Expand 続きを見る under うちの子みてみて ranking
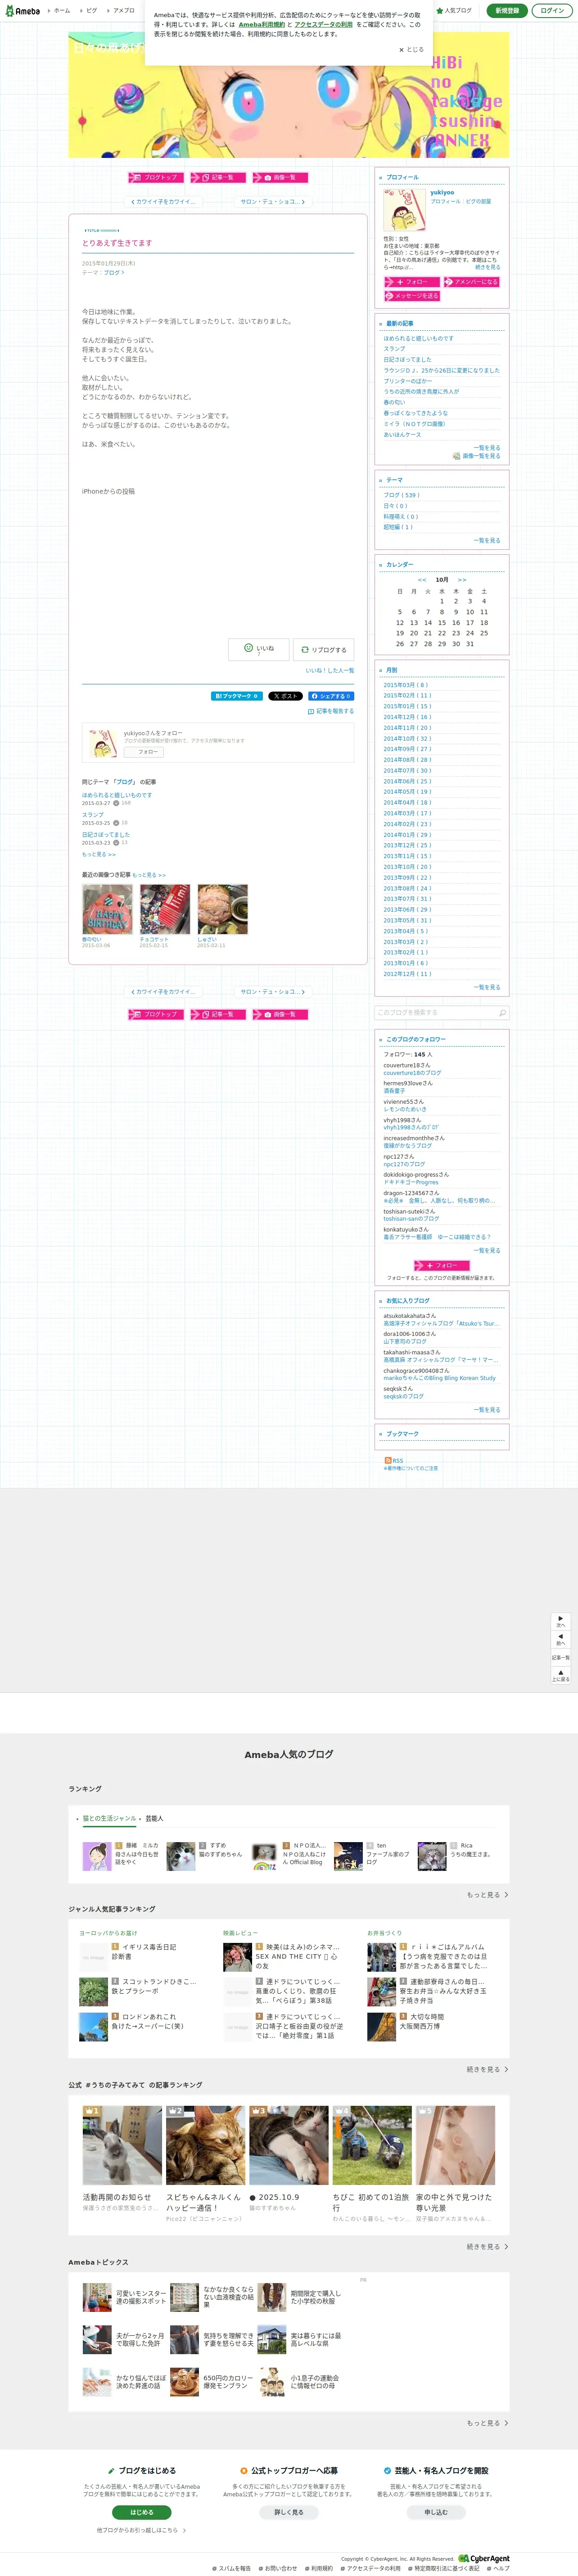The image size is (578, 2576). pos(488,2246)
